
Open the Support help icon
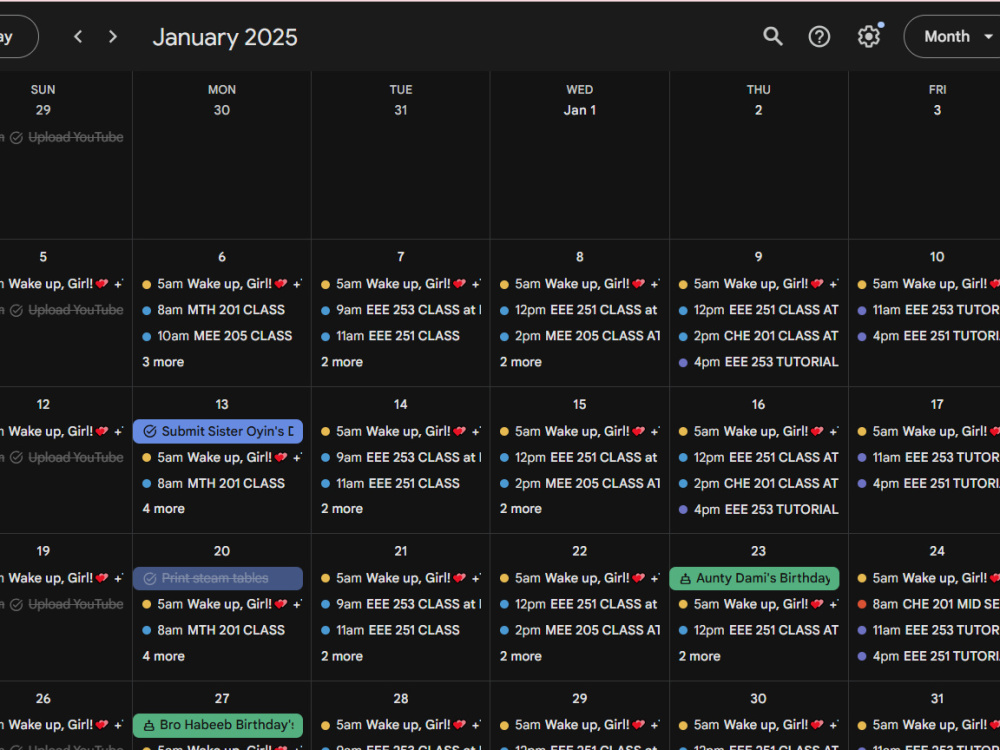[819, 36]
